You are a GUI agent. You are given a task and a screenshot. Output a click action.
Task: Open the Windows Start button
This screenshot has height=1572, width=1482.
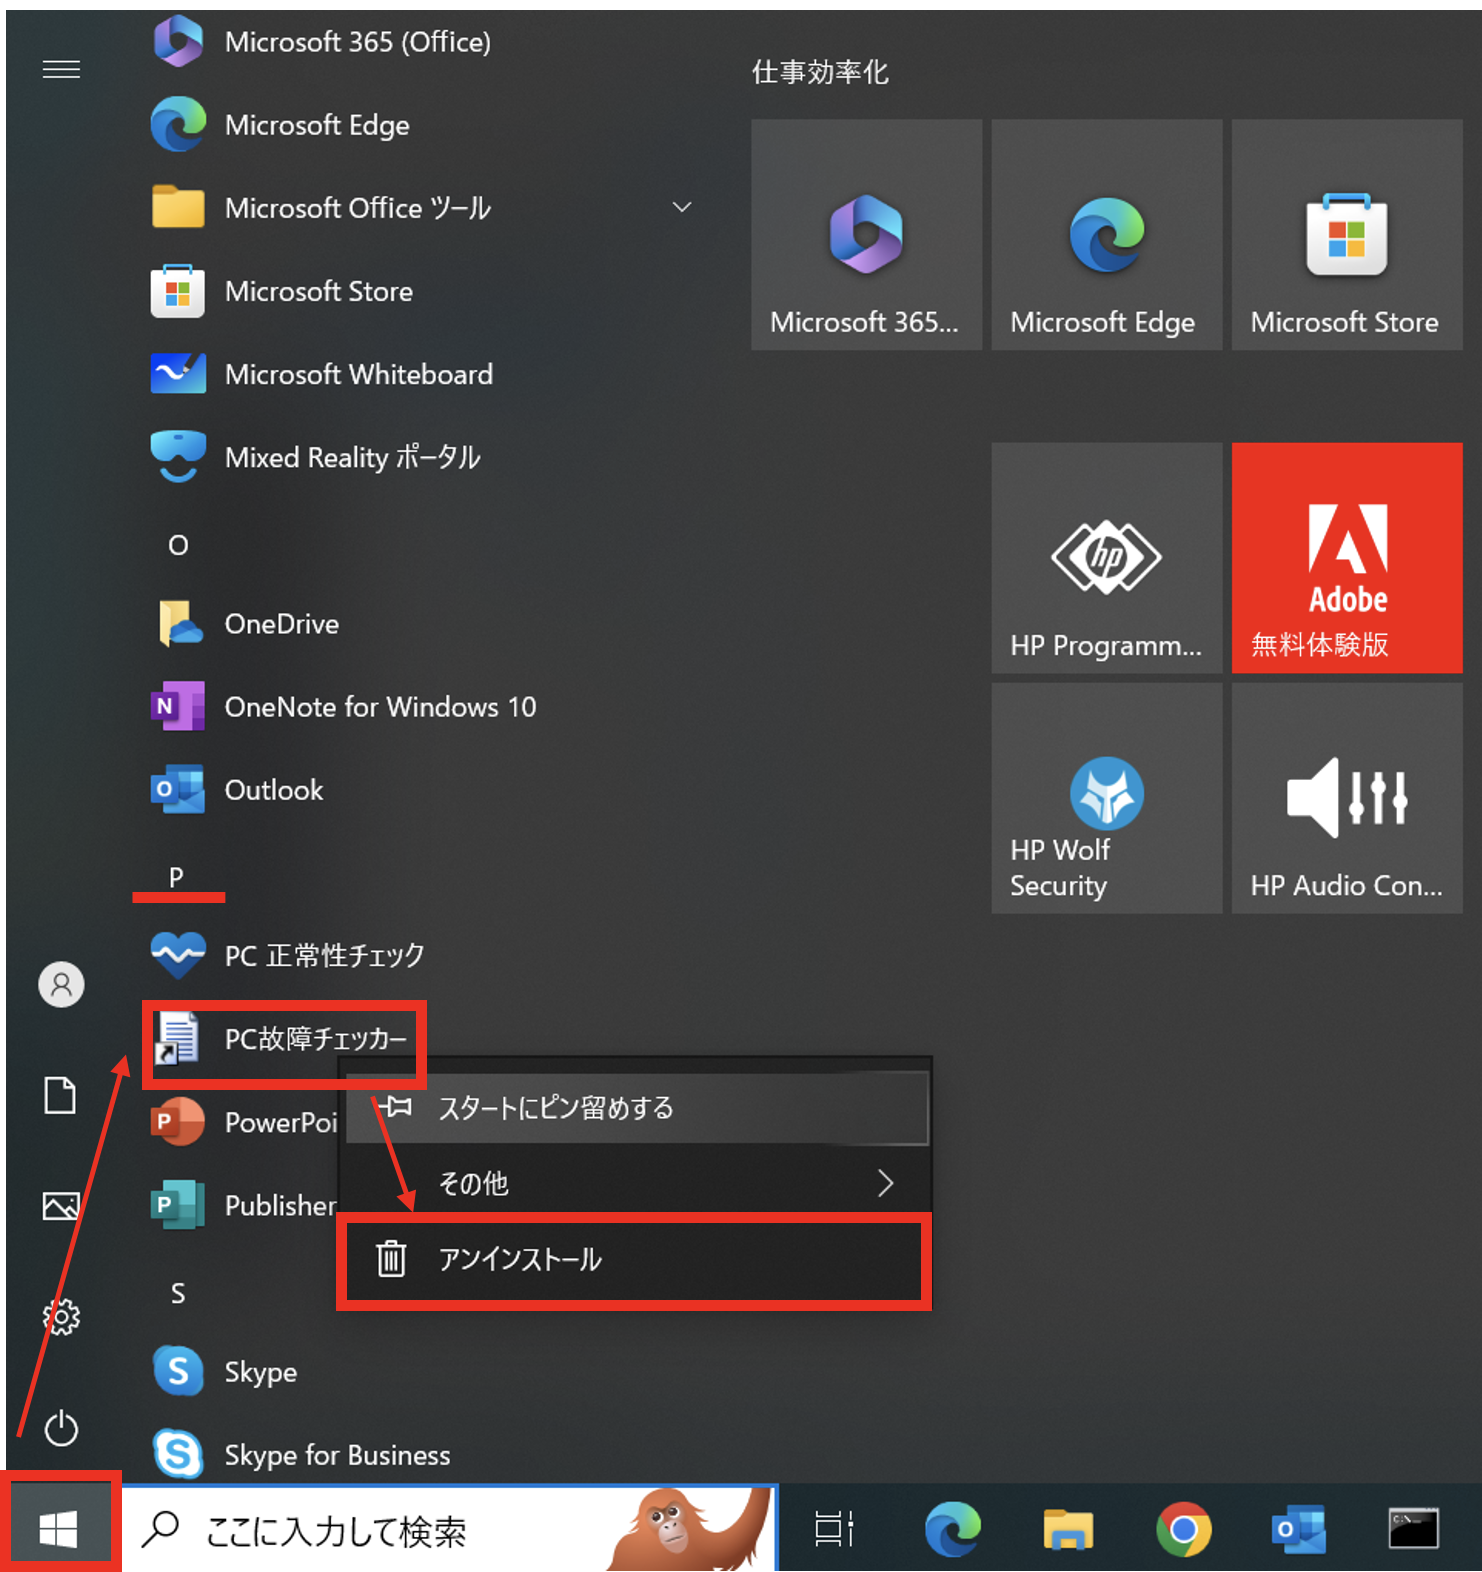pyautogui.click(x=59, y=1527)
